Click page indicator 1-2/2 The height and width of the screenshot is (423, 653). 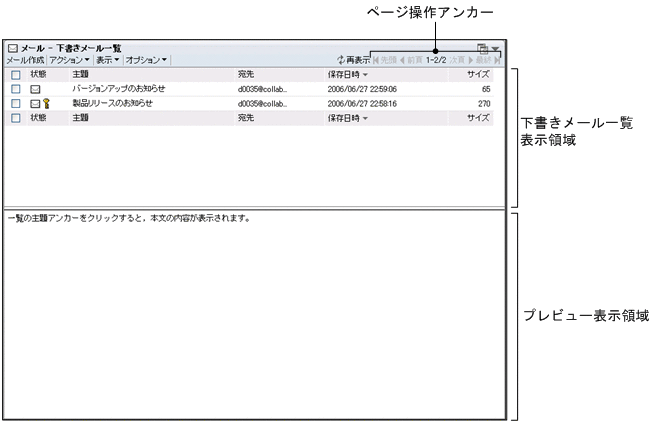(x=436, y=60)
